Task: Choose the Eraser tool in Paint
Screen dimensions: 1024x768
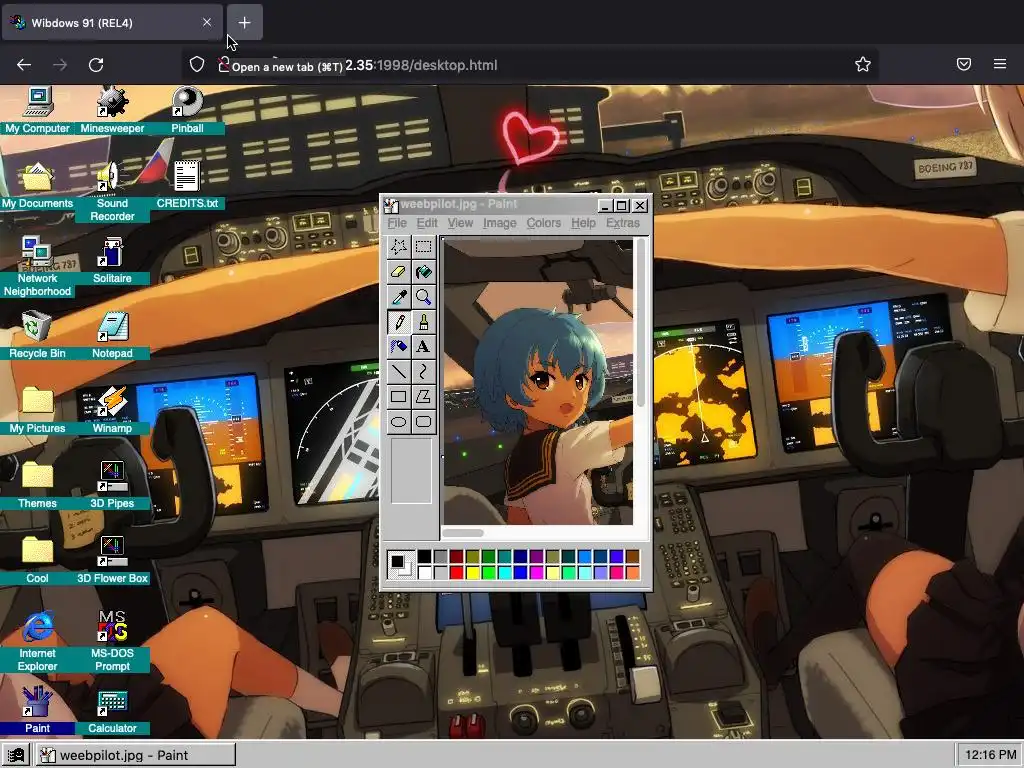Action: (x=398, y=272)
